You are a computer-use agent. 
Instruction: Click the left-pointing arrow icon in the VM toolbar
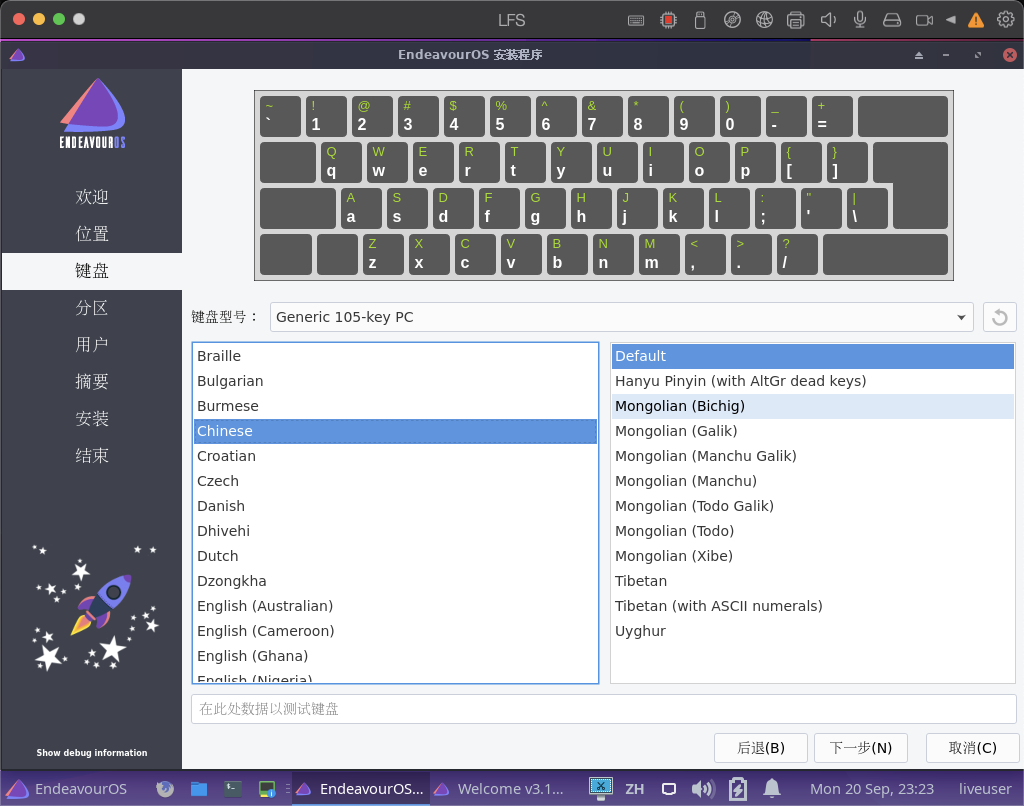point(951,20)
